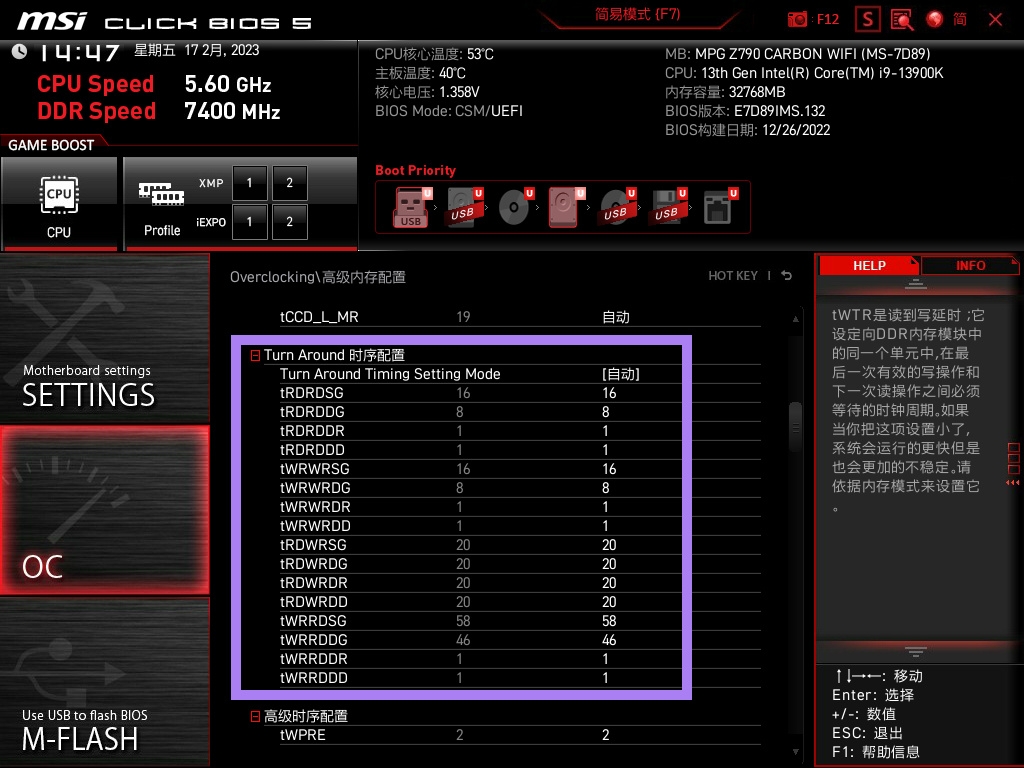Select the network boot device icon
1024x768 pixels.
719,207
